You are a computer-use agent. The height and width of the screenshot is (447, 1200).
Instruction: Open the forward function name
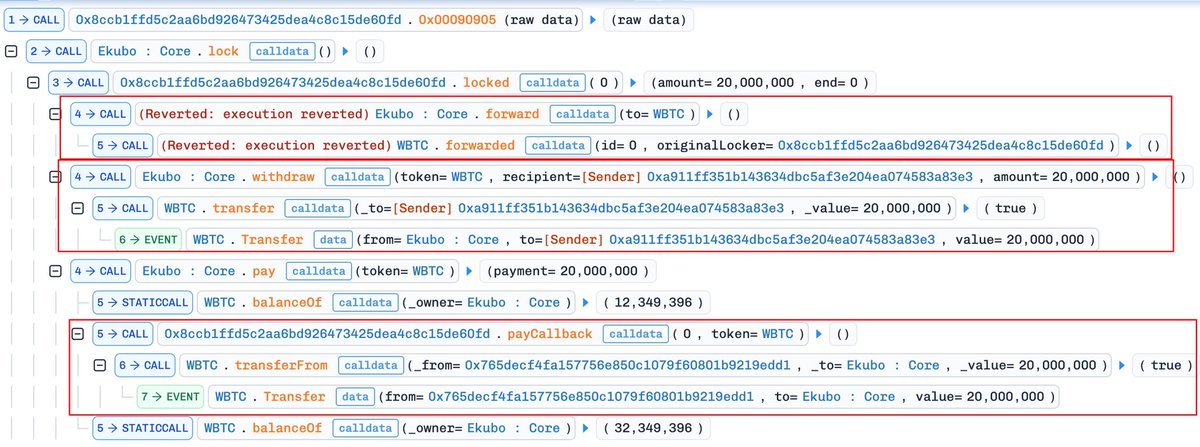513,114
